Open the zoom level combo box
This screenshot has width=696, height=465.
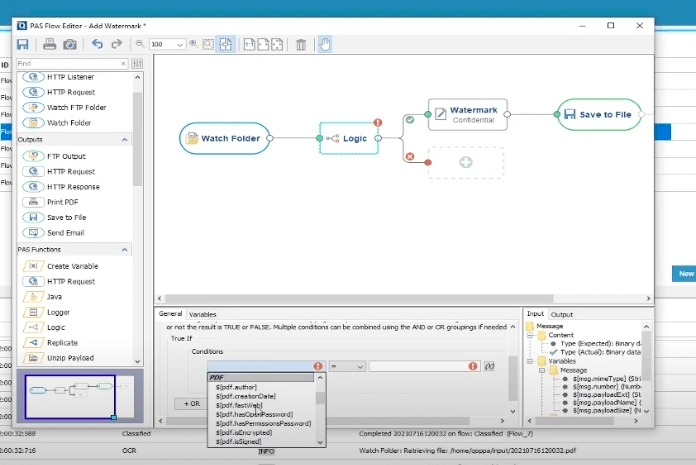point(167,44)
